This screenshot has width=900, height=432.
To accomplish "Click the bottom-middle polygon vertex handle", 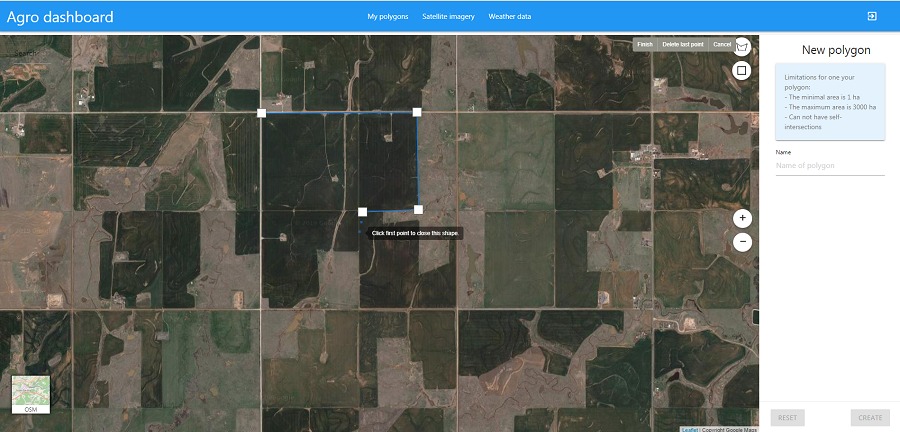I will tap(362, 212).
